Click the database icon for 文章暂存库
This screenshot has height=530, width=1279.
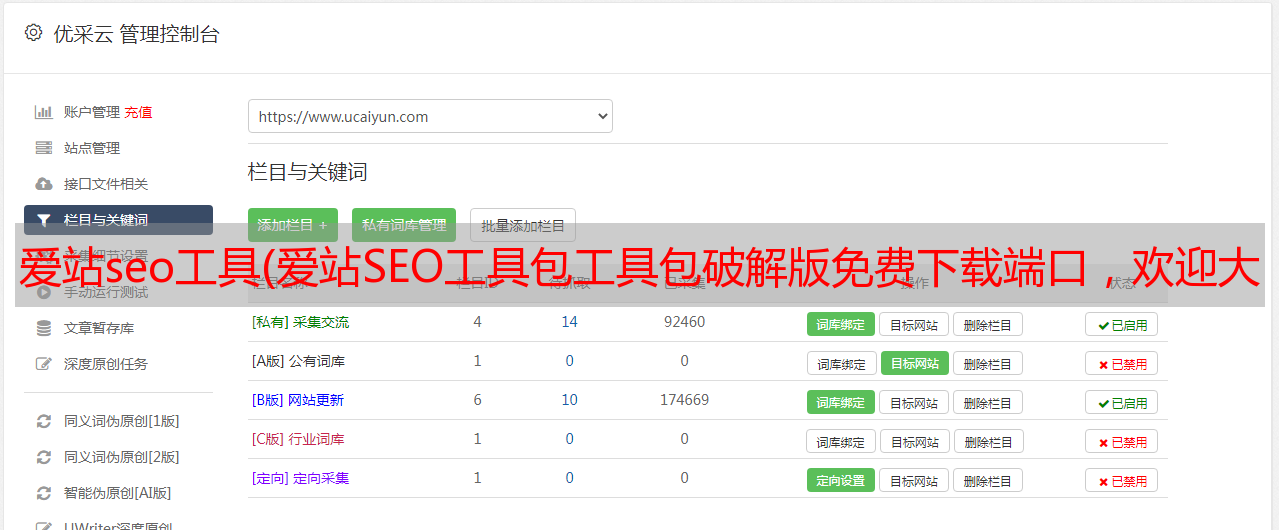click(x=44, y=328)
